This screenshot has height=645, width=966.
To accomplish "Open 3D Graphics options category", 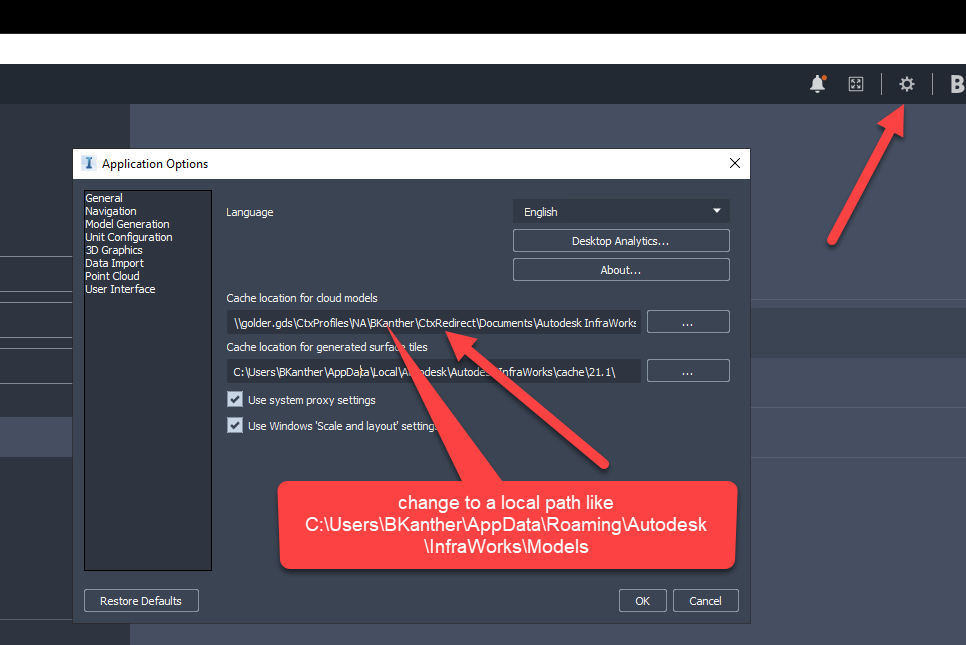I will tap(114, 249).
